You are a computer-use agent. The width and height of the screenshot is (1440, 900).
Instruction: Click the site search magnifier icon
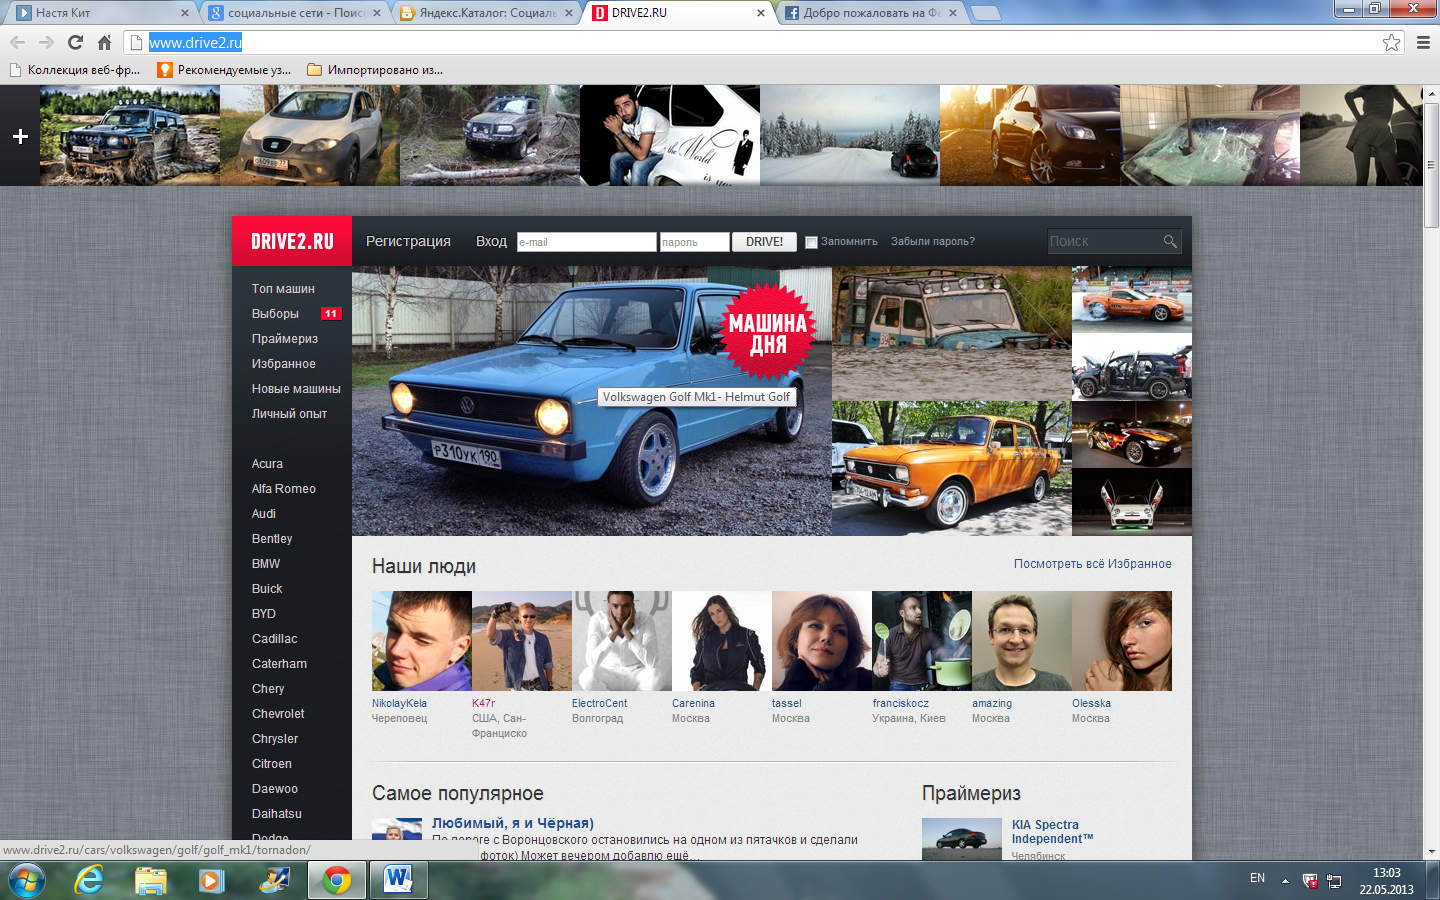pyautogui.click(x=1170, y=241)
